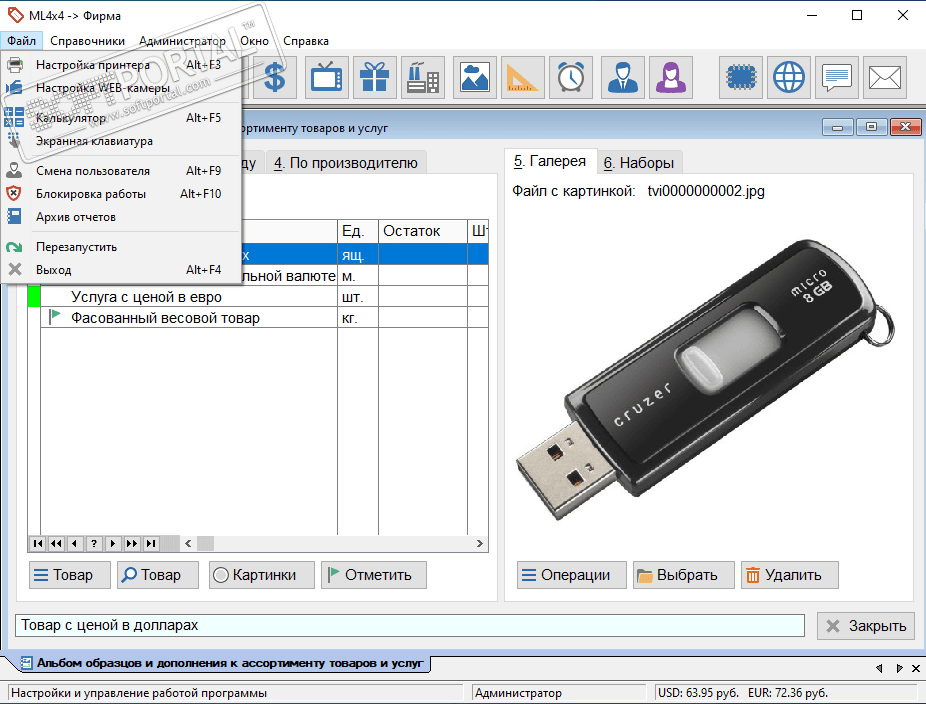
Task: Launch Калькулятор from the File menu
Action: point(121,118)
